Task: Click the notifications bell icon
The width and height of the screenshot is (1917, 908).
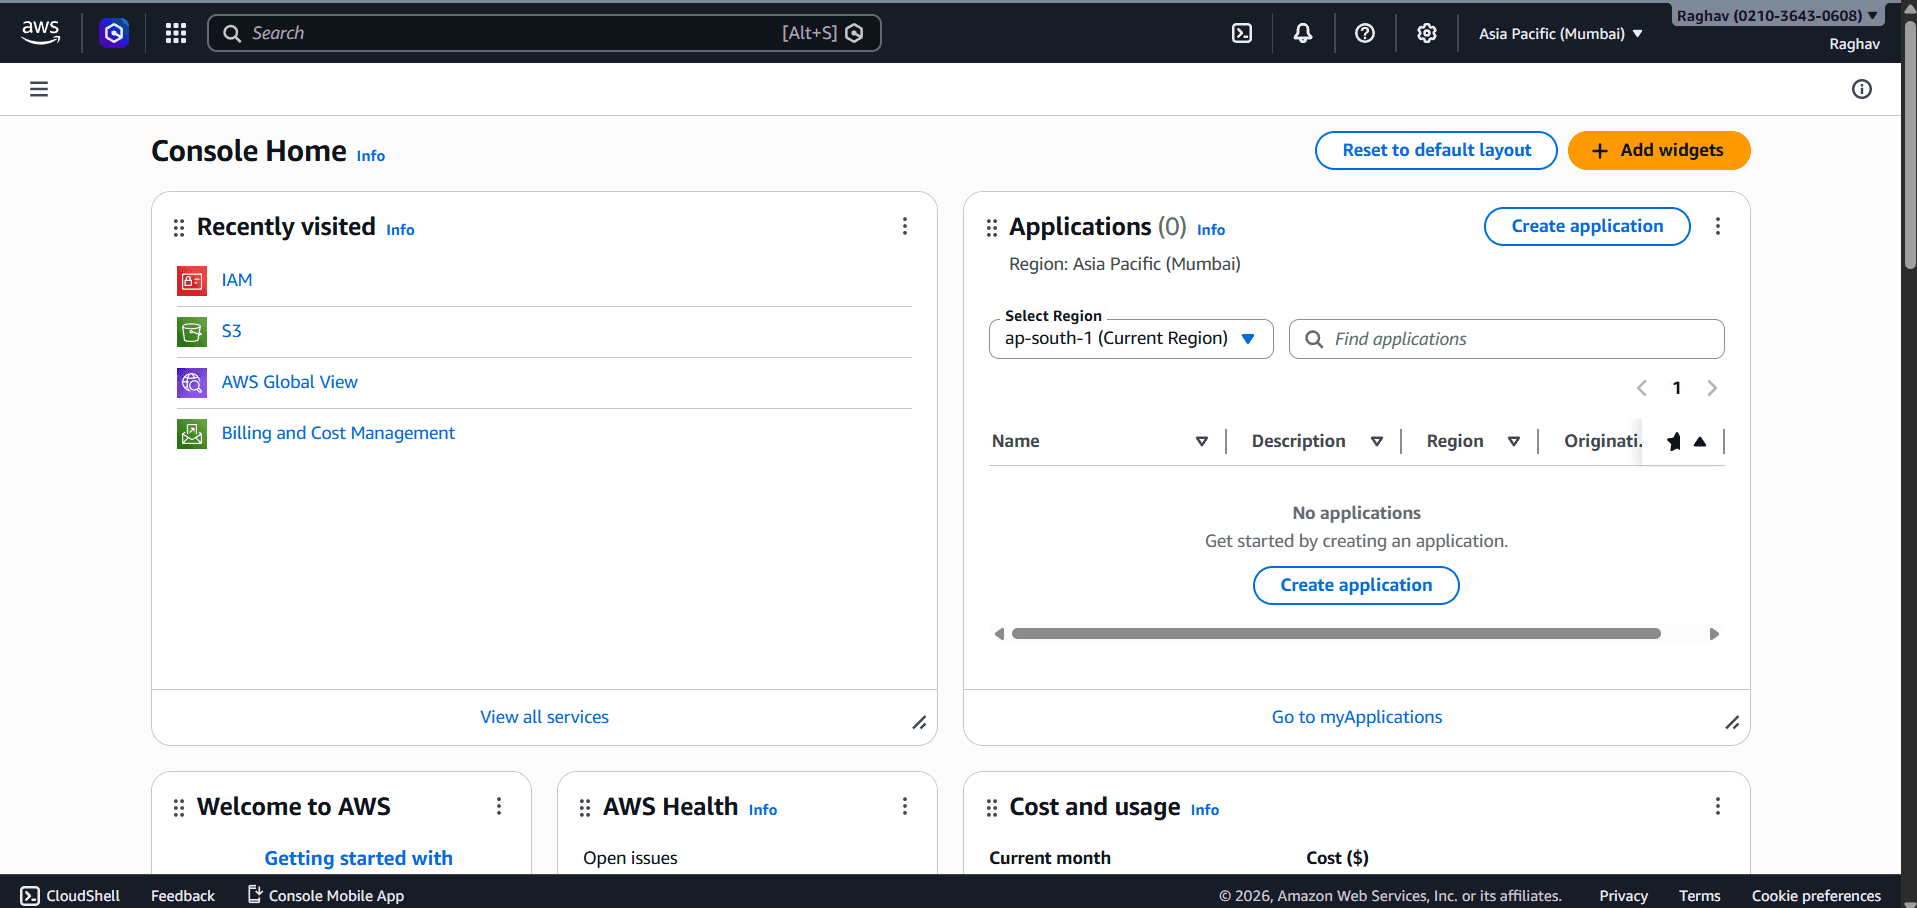Action: [x=1302, y=32]
